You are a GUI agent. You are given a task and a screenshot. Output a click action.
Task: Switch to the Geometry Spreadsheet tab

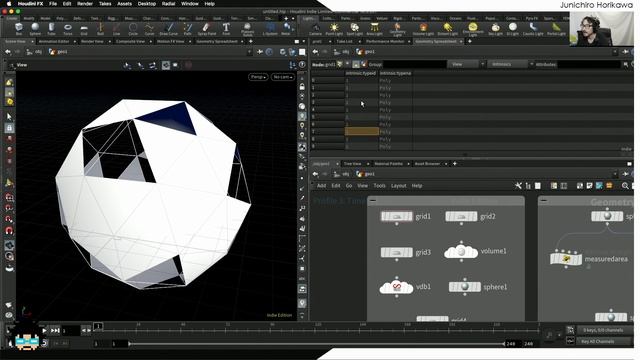click(436, 42)
